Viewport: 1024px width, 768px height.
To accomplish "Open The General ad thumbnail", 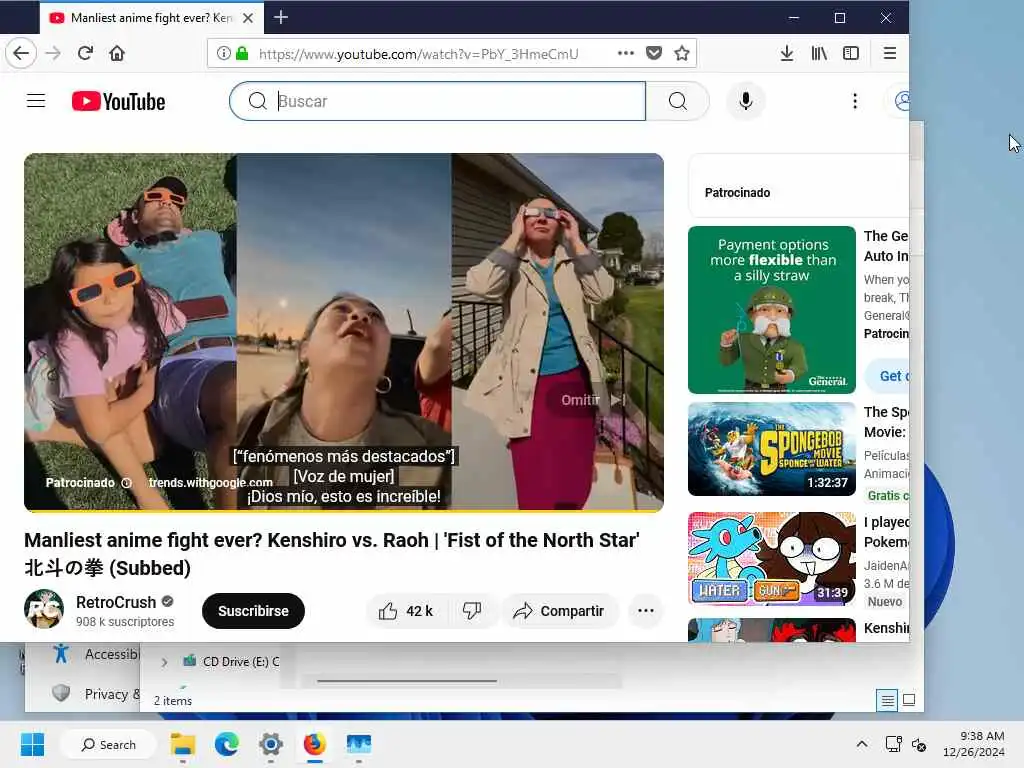I will click(x=772, y=310).
